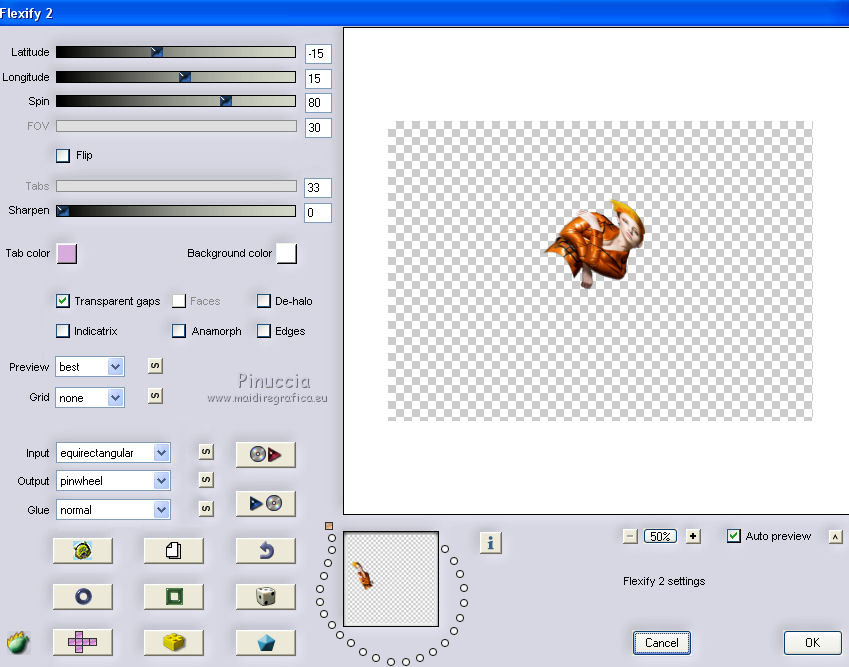Click the Longitude value field
849x667 pixels.
pyautogui.click(x=318, y=79)
